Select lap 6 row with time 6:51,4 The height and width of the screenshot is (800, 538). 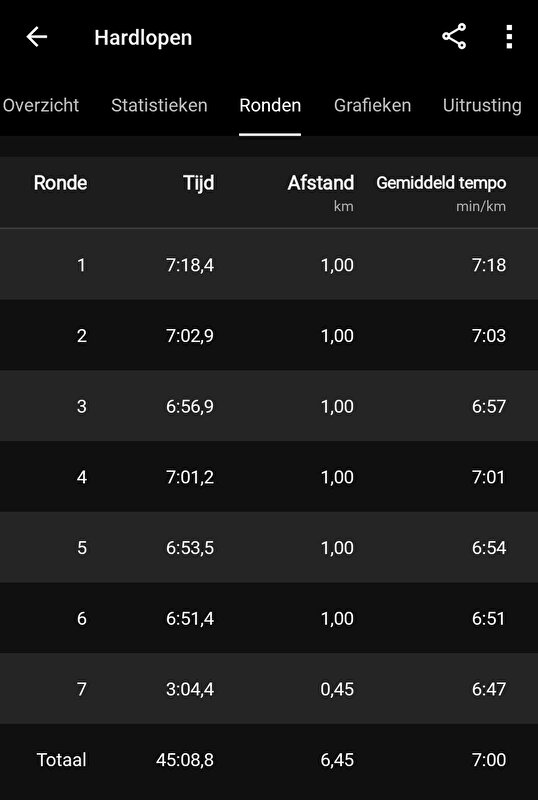click(x=269, y=618)
